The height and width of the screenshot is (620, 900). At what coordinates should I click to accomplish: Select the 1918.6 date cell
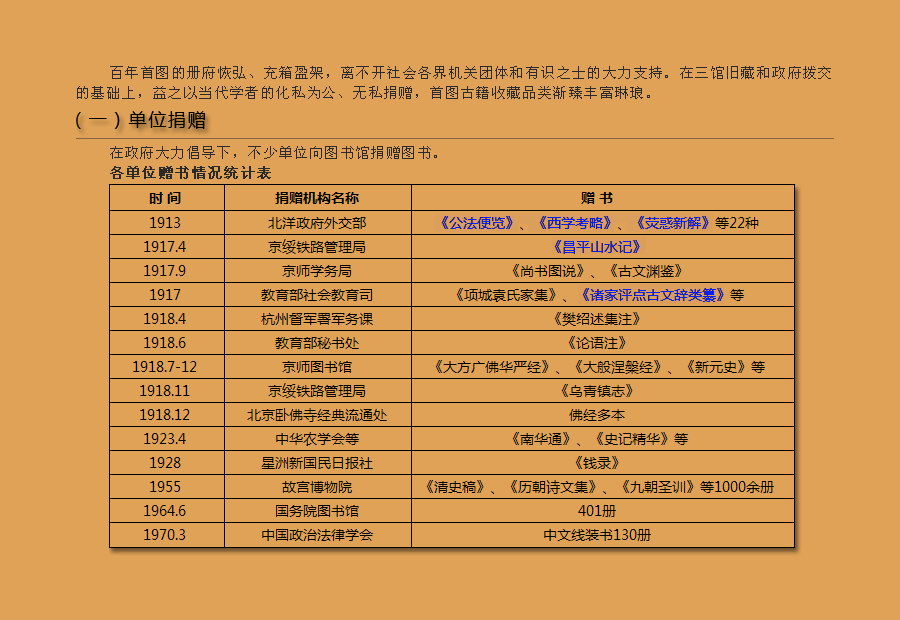tap(166, 343)
